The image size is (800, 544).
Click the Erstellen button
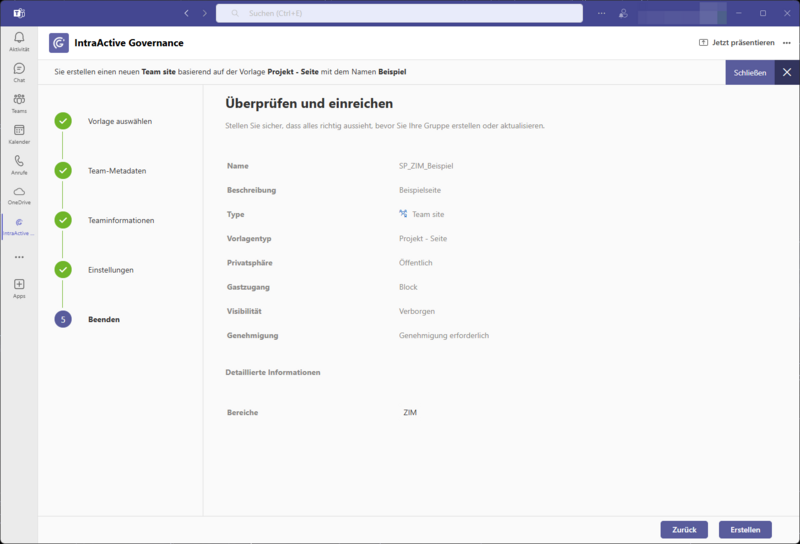click(745, 529)
